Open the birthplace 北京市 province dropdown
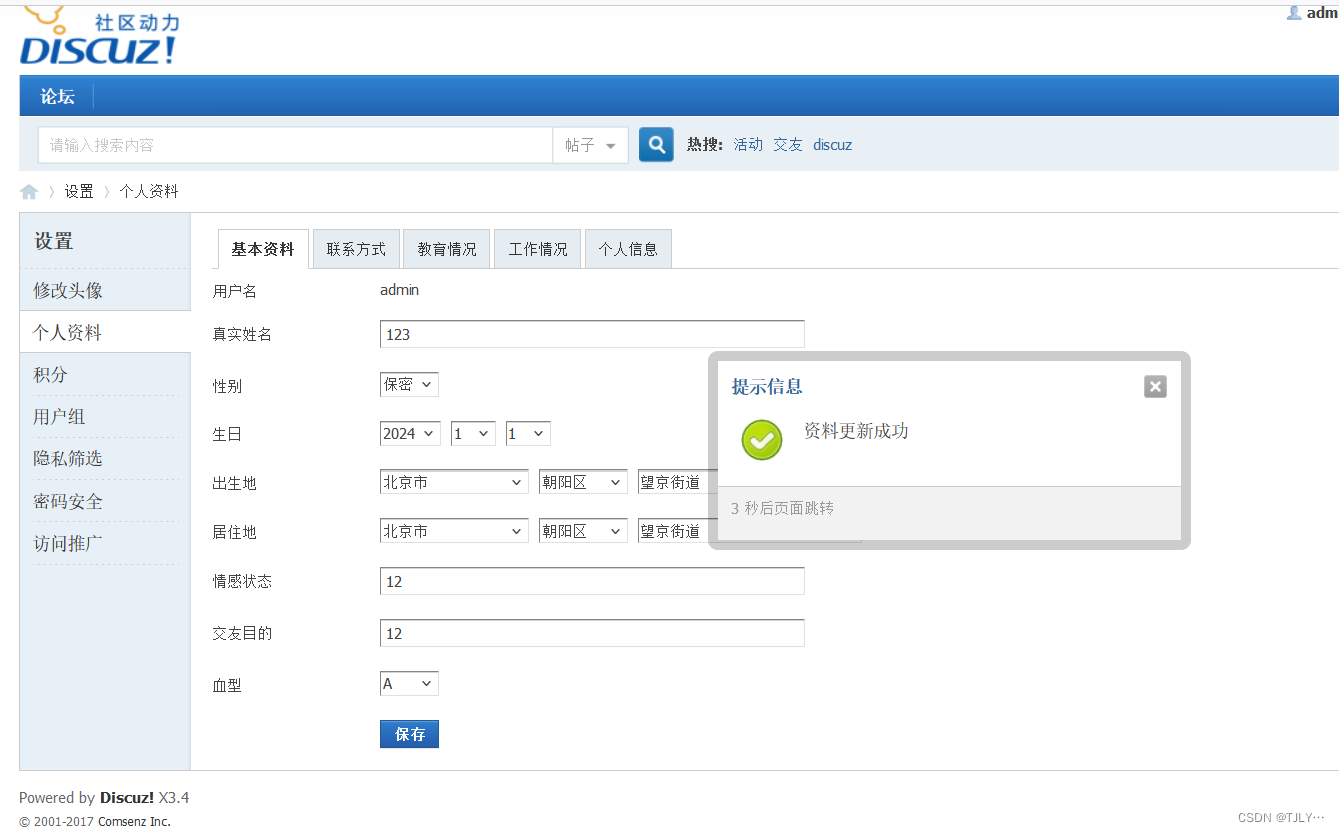Viewport: 1339px width, 832px height. 453,481
